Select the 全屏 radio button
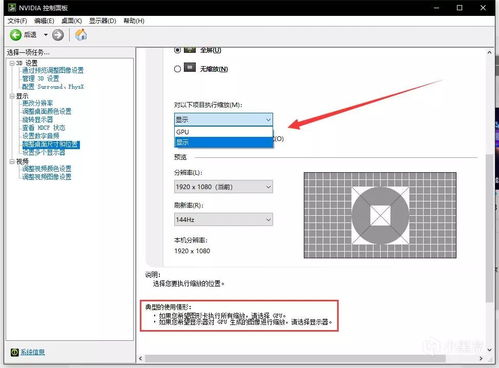Viewport: 499px width, 368px height. pos(177,50)
